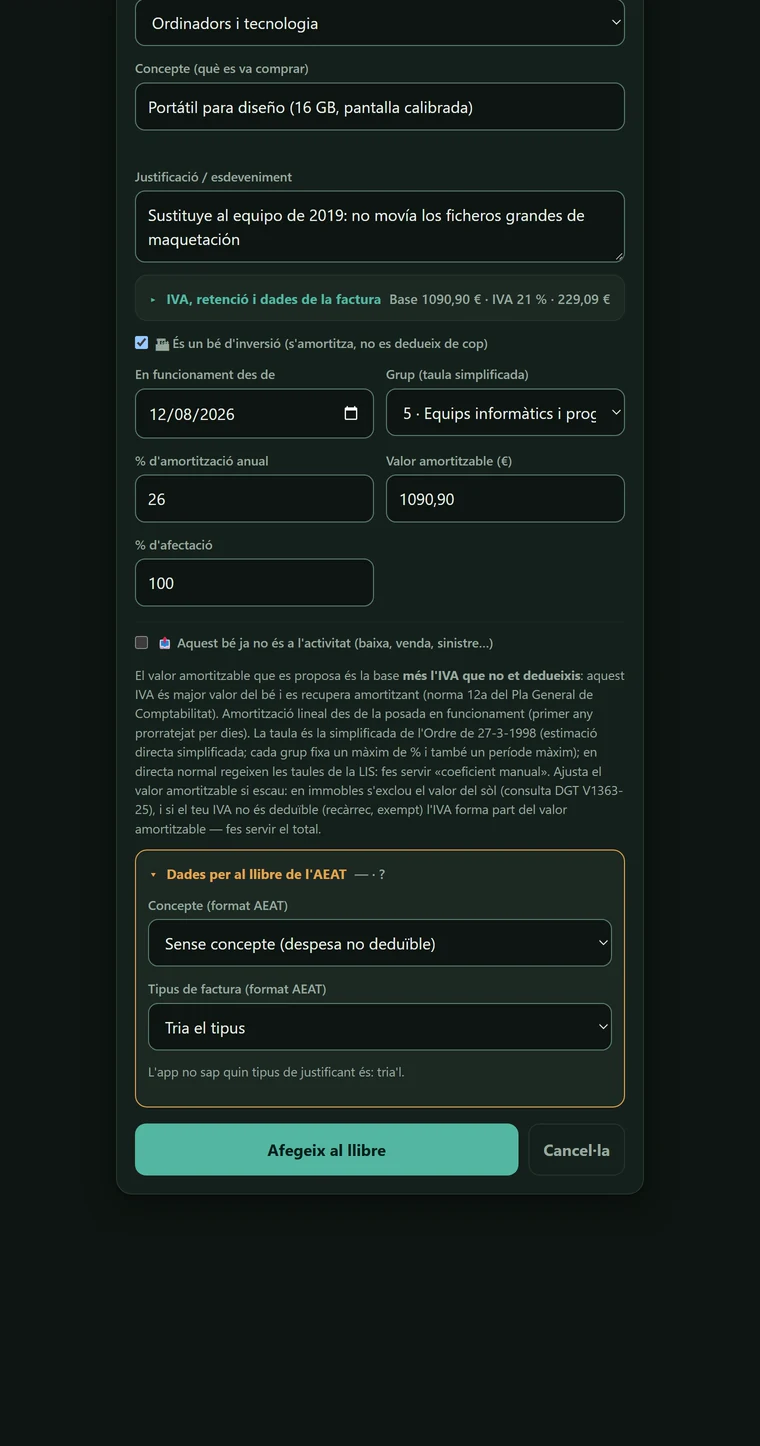
Task: Tick the 'És un bé d'inversió' checkbox
Action: (142, 343)
